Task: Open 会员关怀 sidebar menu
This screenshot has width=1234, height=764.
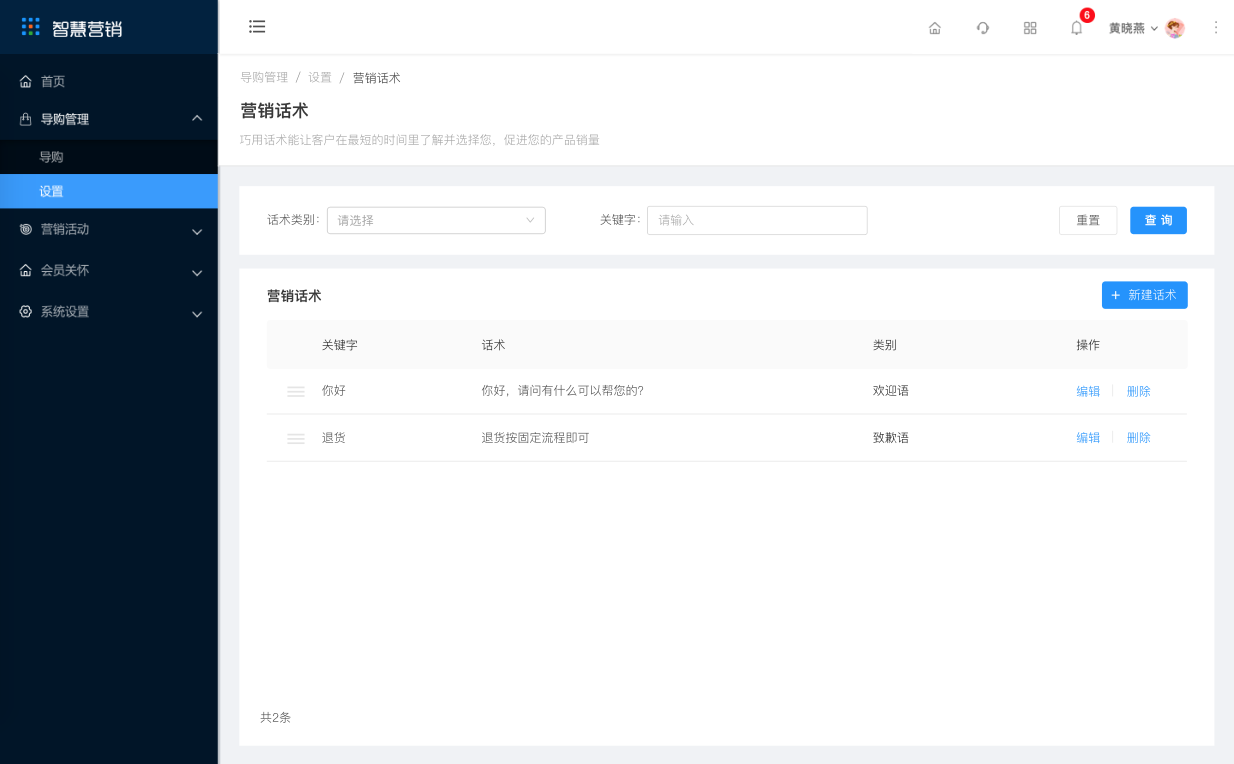Action: (x=109, y=270)
